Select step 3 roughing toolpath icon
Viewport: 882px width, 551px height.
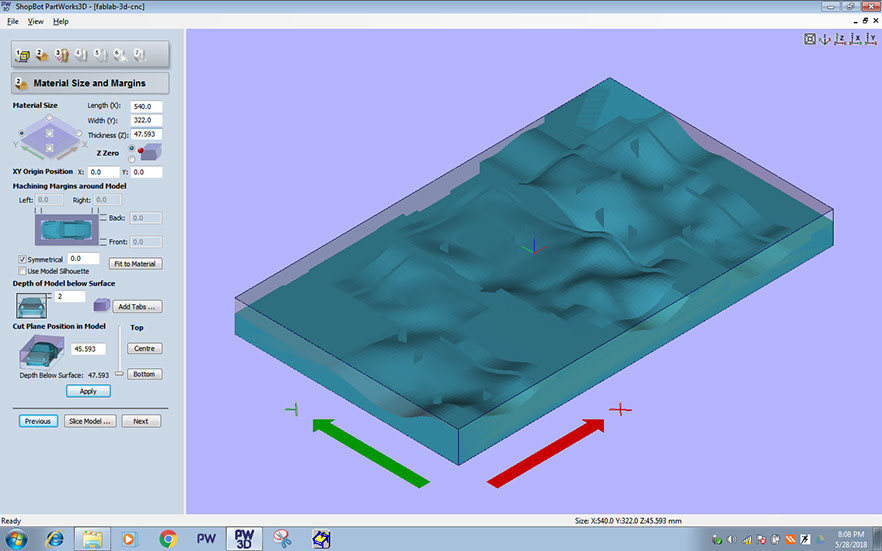[x=61, y=55]
